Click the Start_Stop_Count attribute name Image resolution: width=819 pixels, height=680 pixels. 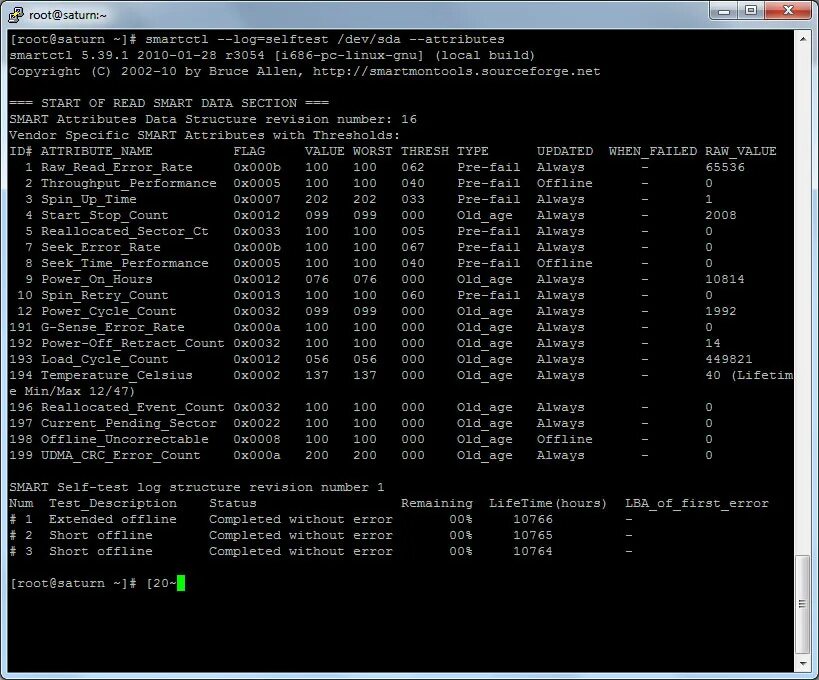[104, 215]
